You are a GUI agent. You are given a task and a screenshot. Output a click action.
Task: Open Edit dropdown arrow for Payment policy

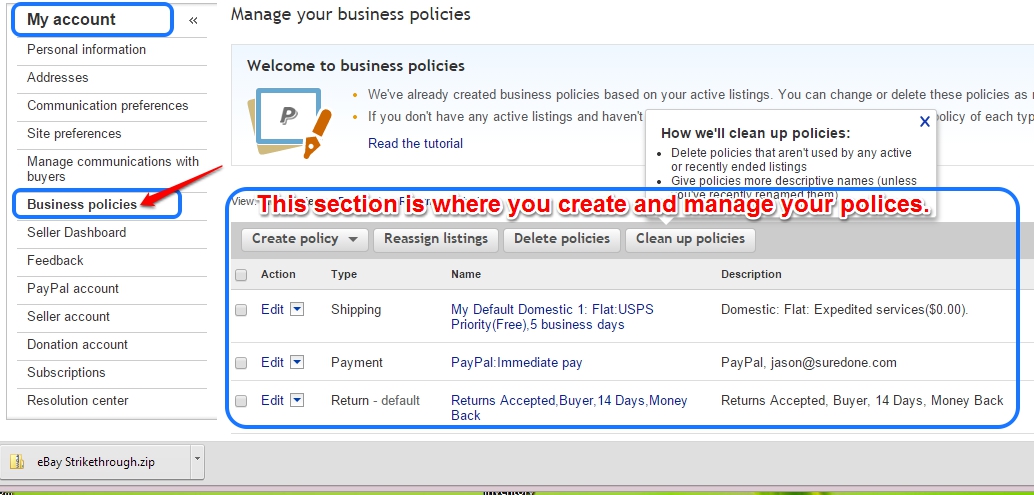click(x=297, y=362)
